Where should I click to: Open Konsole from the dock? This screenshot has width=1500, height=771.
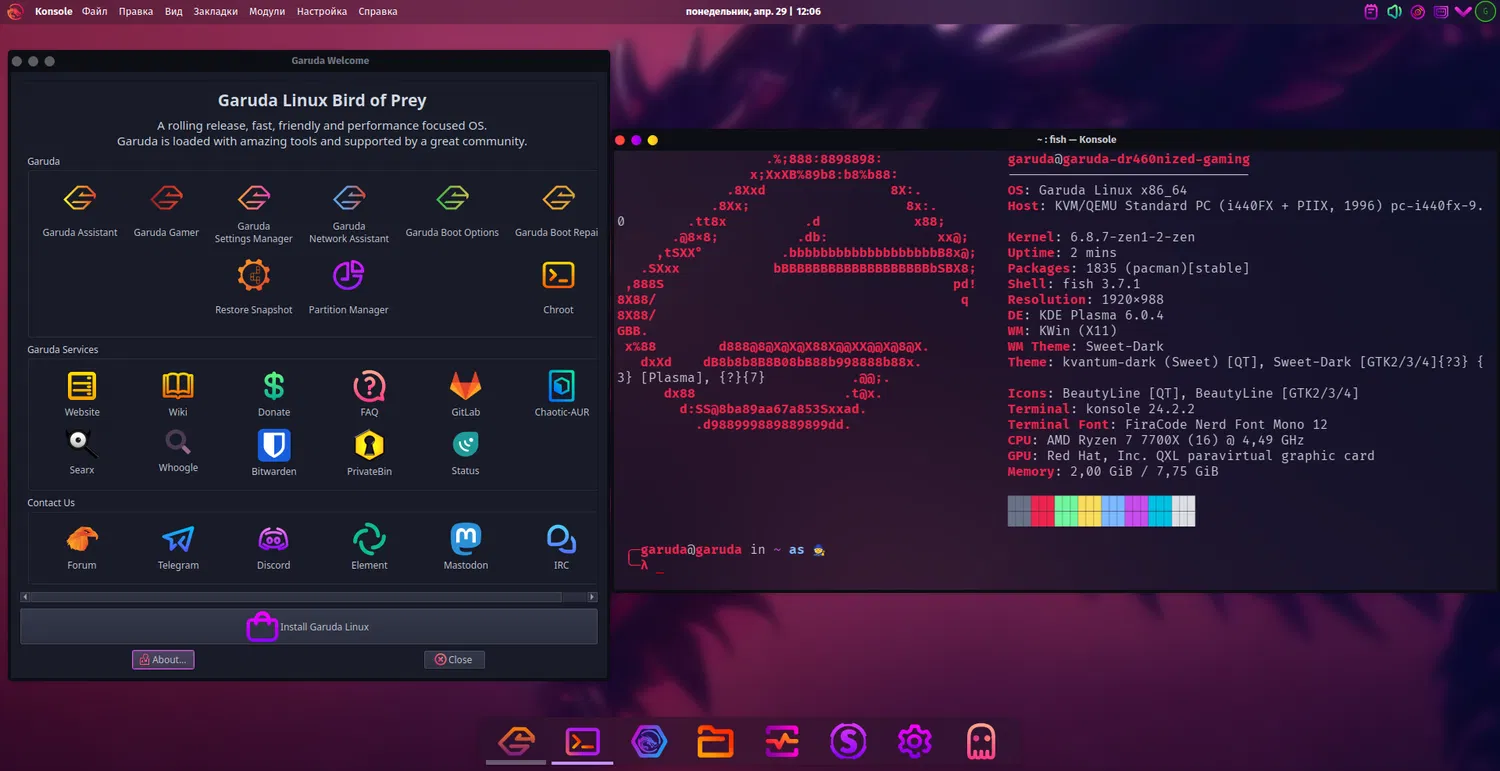click(x=582, y=742)
